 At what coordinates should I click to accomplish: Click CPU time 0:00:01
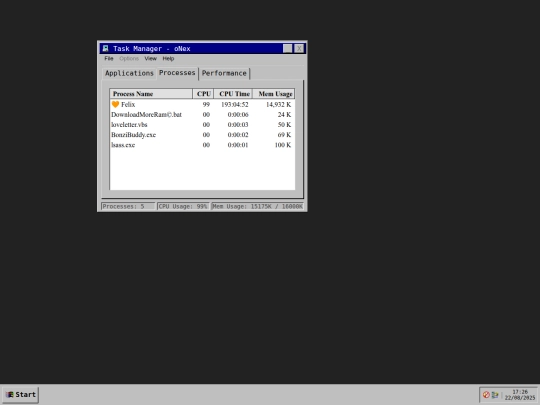pyautogui.click(x=238, y=145)
